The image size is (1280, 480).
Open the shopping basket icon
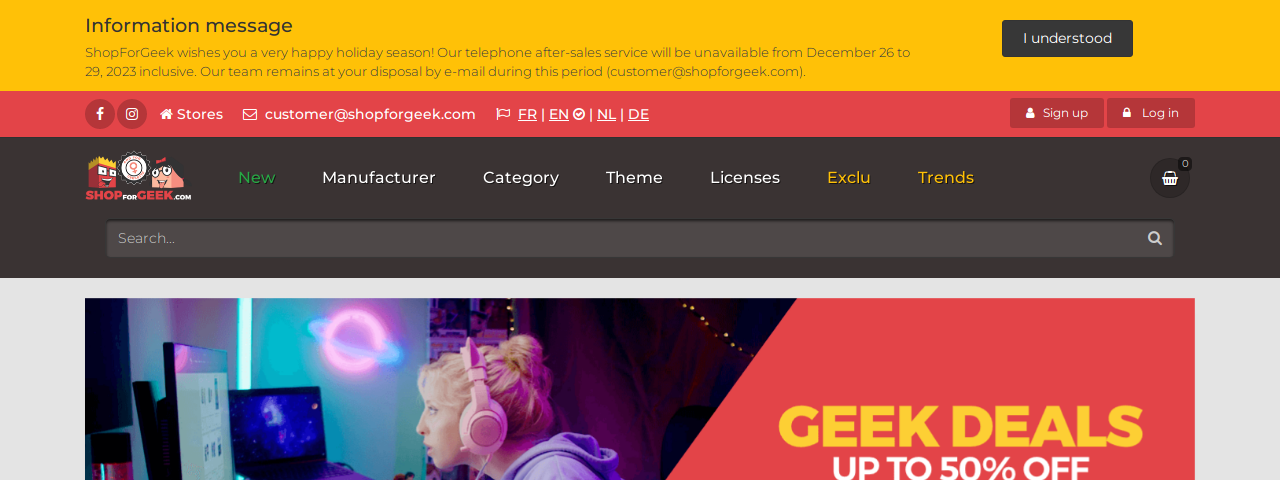click(x=1170, y=178)
